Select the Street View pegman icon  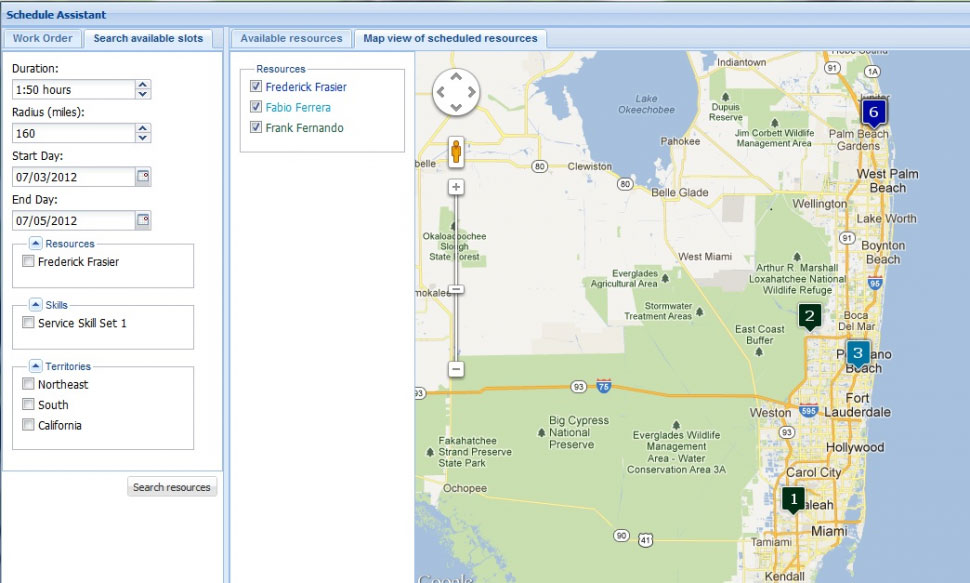coord(456,152)
